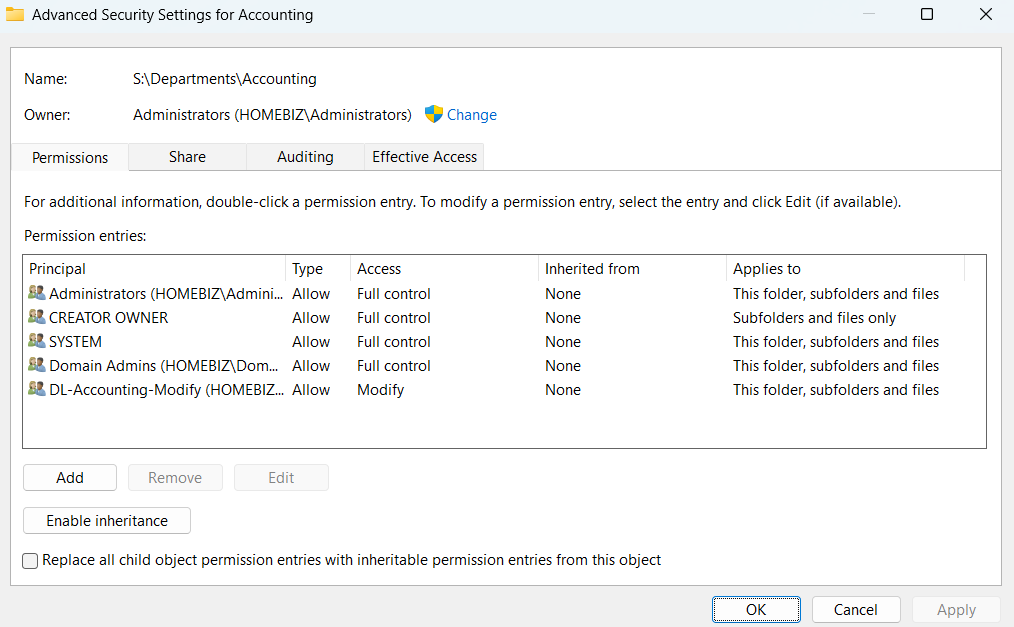Image resolution: width=1014 pixels, height=627 pixels.
Task: Click the group icon for Domain Admins
Action: click(x=37, y=365)
